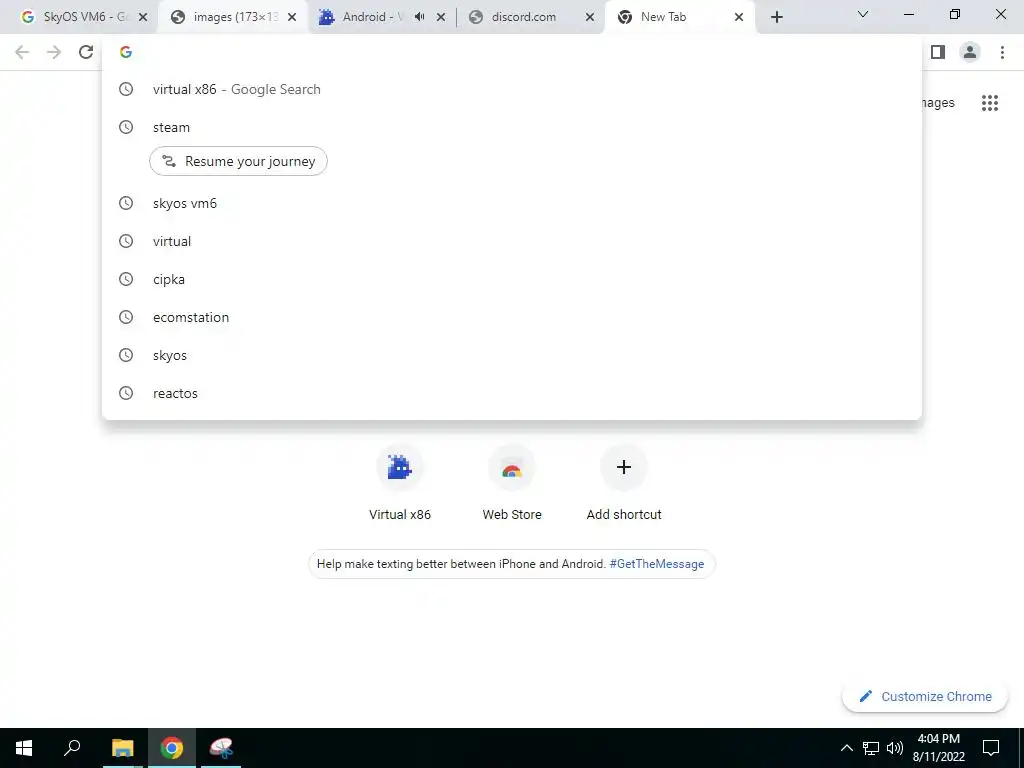Open the #GetTheMessage link
The image size is (1024, 768).
point(656,564)
